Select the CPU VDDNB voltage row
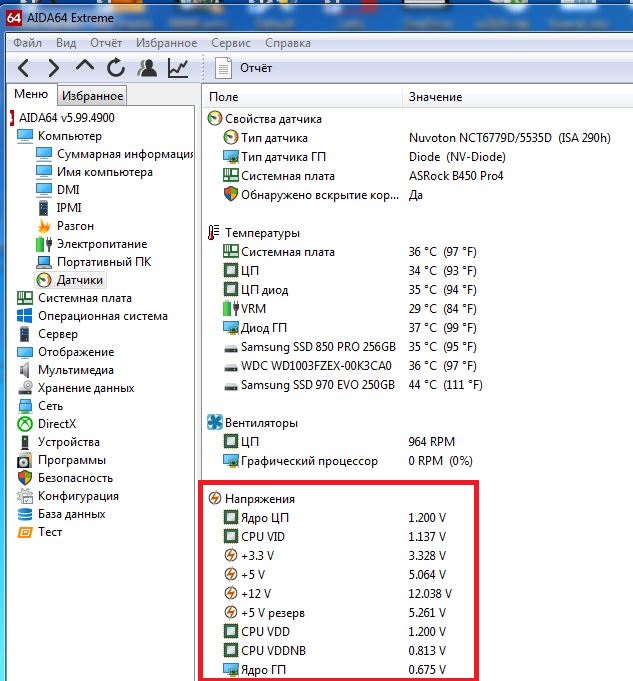The height and width of the screenshot is (681, 633). [335, 651]
